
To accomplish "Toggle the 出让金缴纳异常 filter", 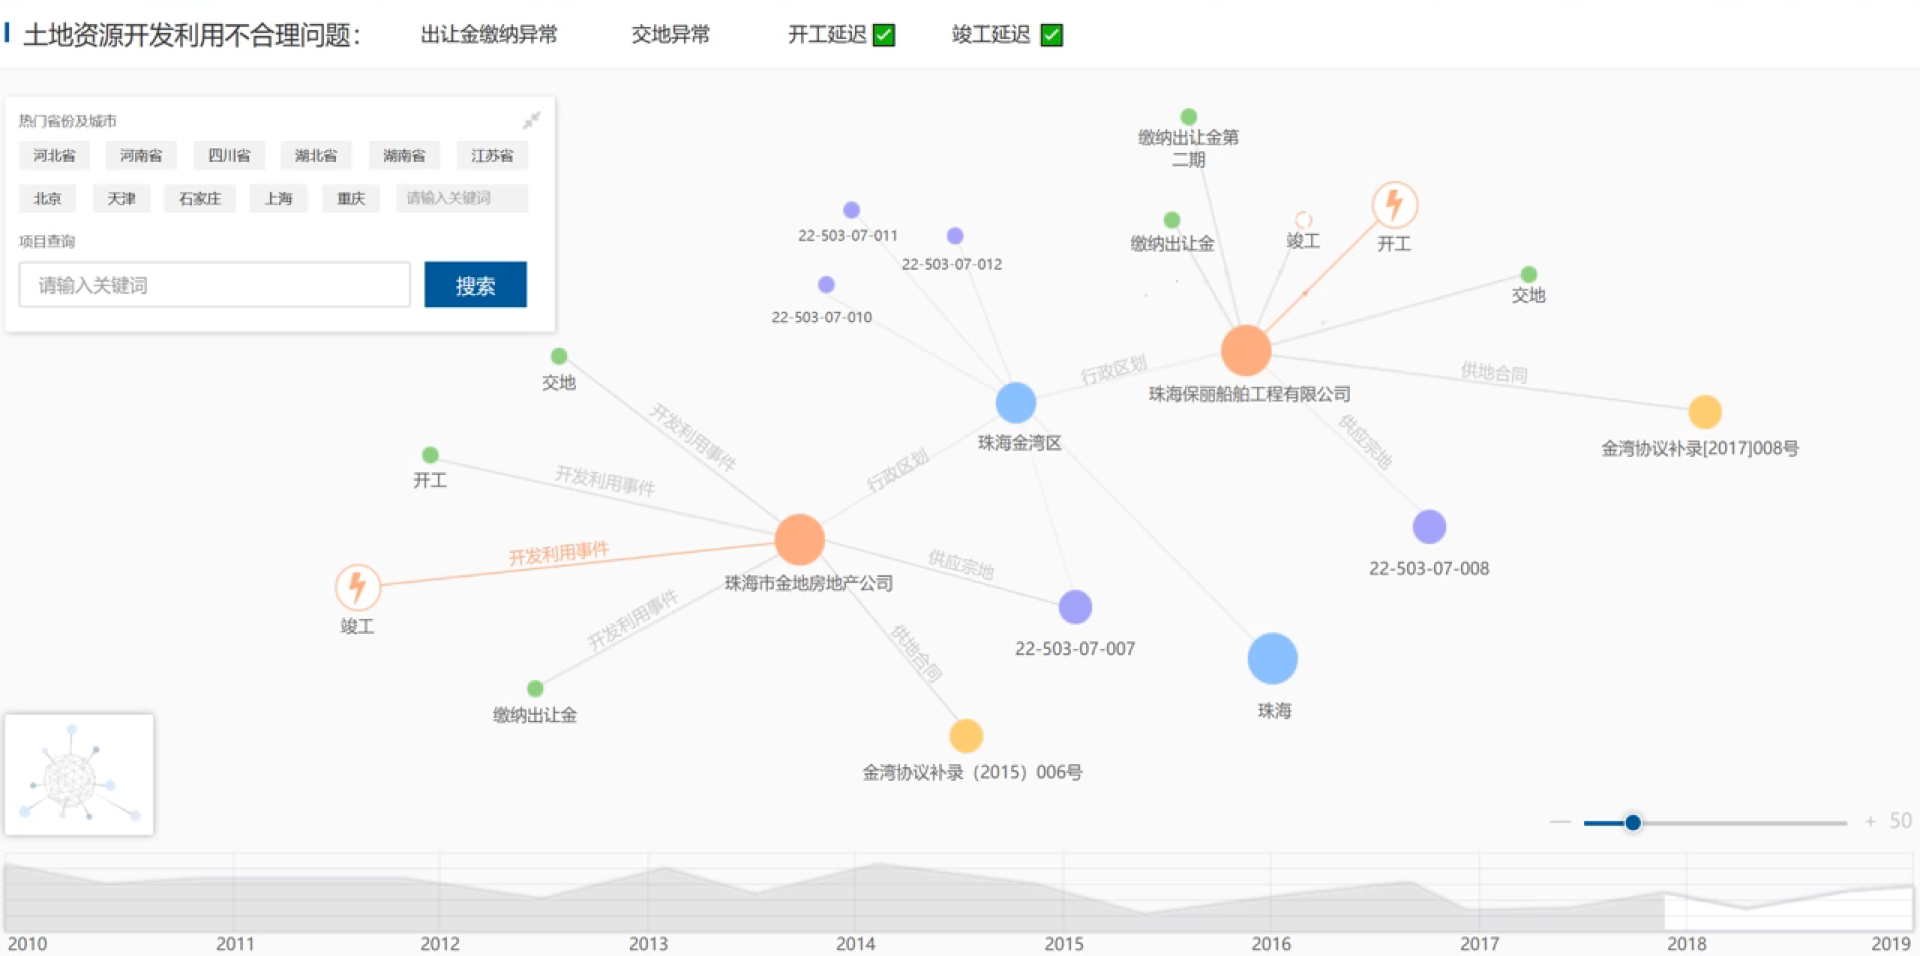I will (x=489, y=35).
